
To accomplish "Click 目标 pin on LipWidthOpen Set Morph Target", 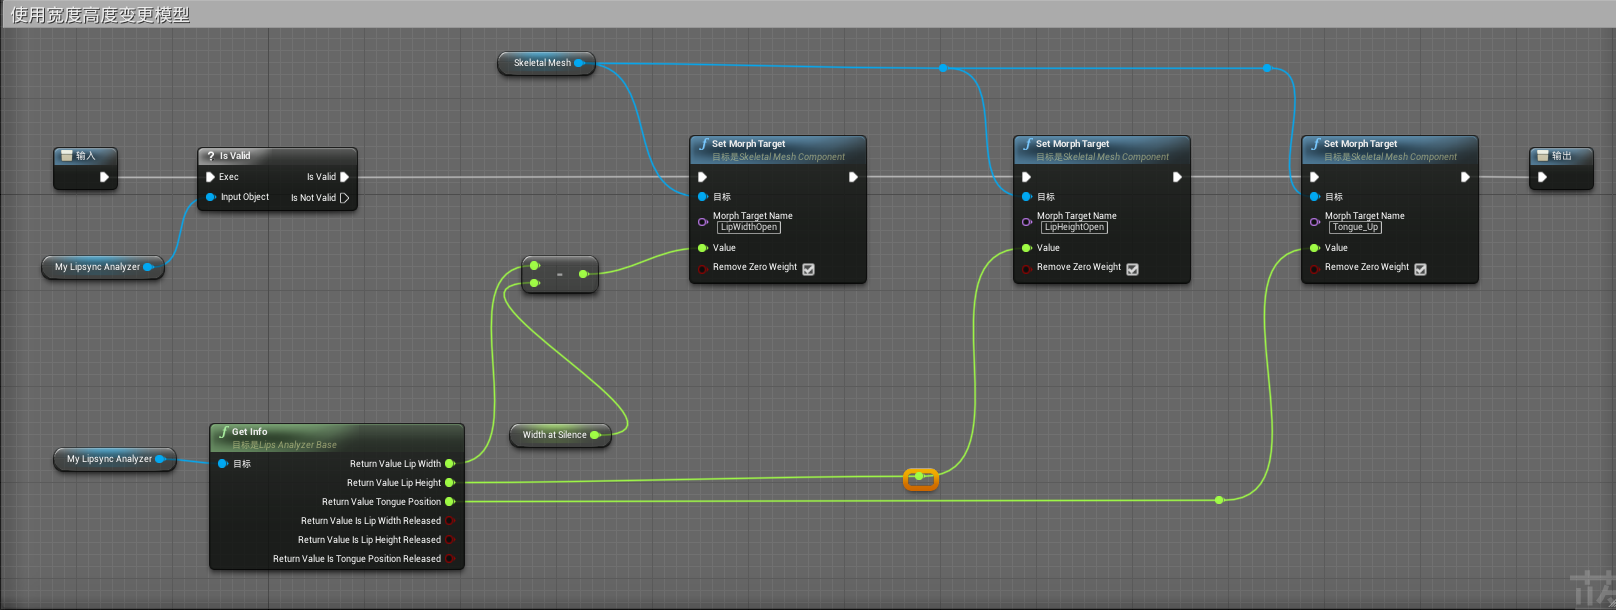I will 703,196.
